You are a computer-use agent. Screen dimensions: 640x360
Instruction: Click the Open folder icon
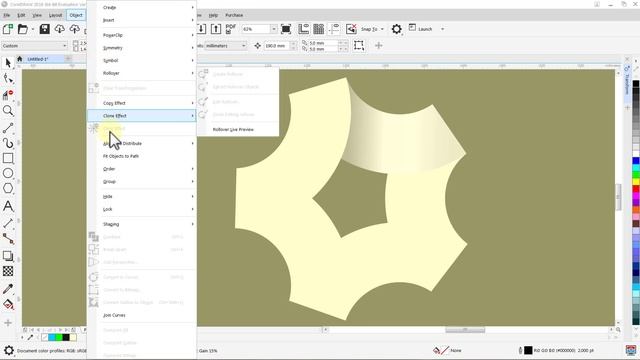(23, 29)
